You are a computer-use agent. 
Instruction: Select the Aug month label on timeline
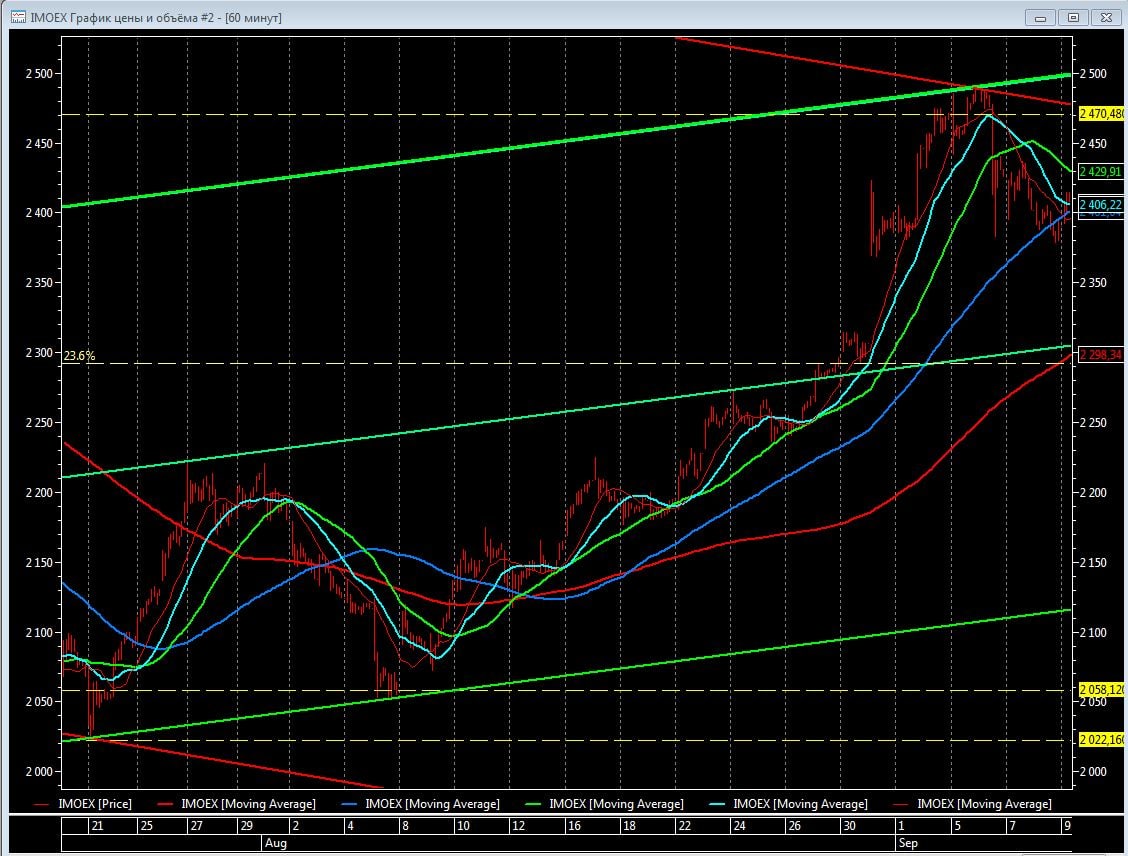pyautogui.click(x=273, y=843)
